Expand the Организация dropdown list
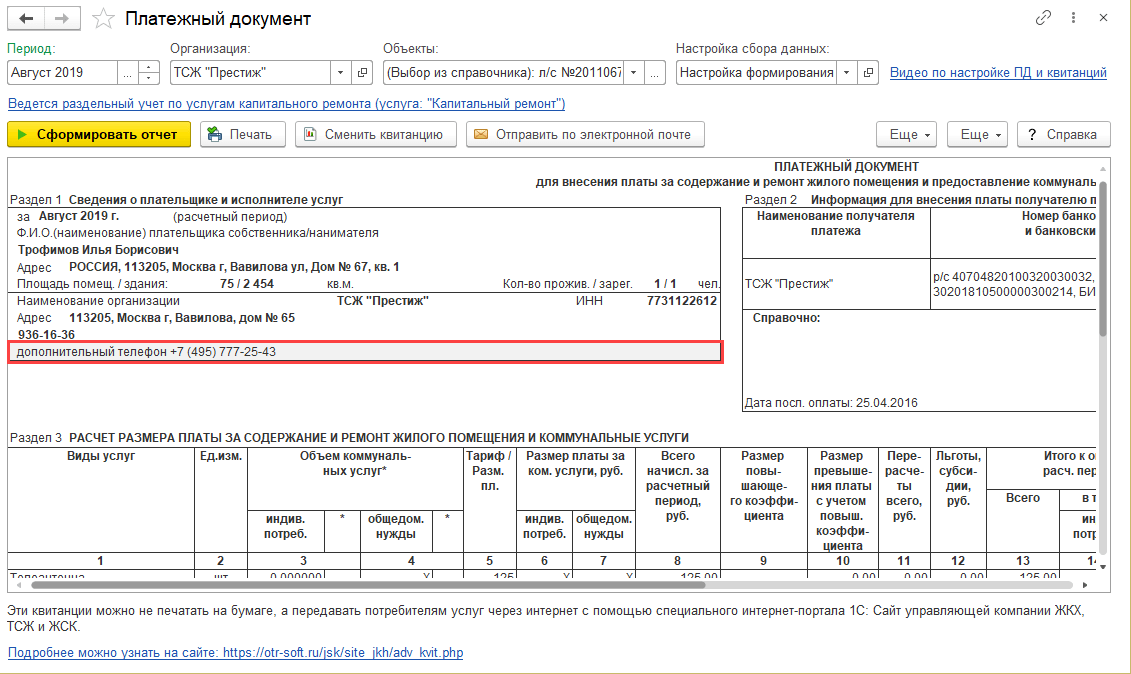 pos(340,72)
